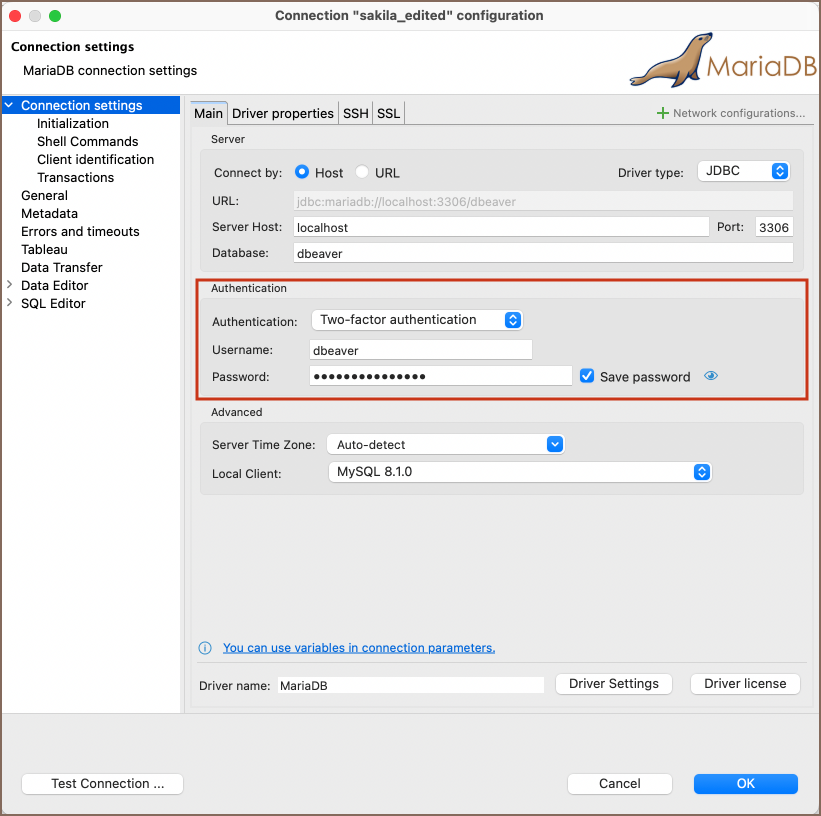This screenshot has width=821, height=816.
Task: Uncheck the Save password checkbox
Action: (587, 376)
